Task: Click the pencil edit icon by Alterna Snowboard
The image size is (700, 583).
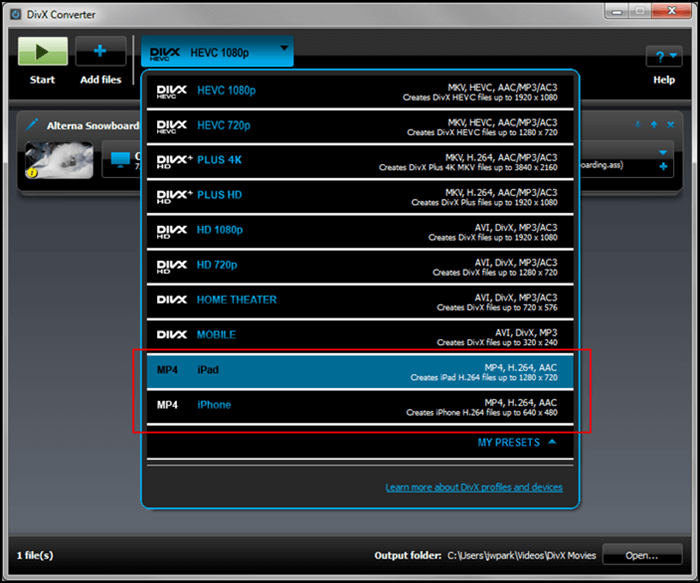Action: pyautogui.click(x=32, y=125)
